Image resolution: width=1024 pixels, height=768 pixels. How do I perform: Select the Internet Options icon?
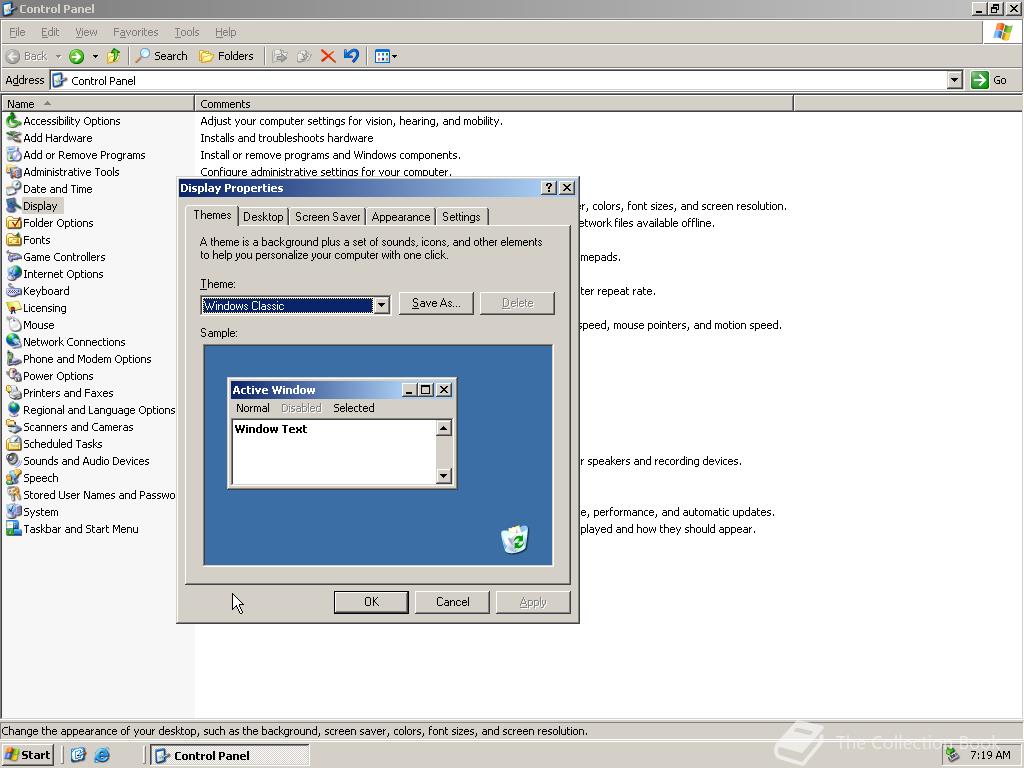(x=14, y=274)
